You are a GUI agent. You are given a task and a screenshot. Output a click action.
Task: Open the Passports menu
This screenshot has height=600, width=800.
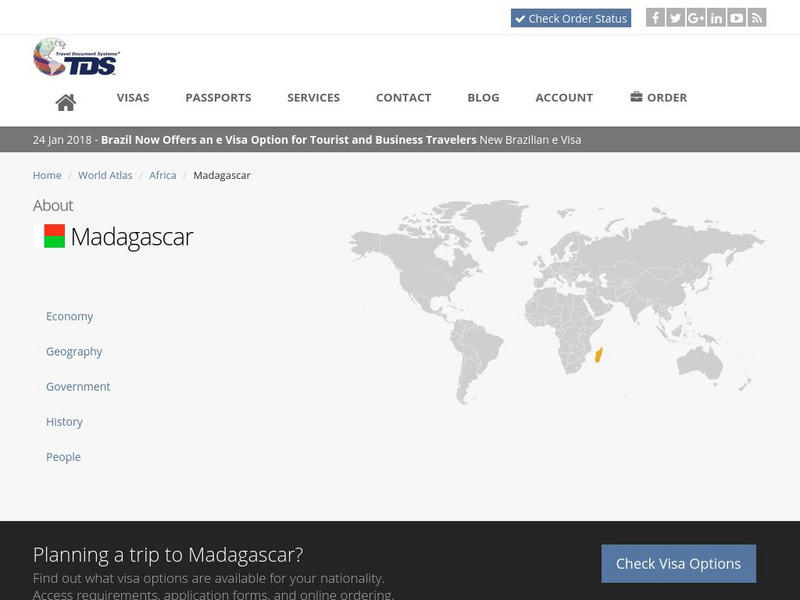218,97
